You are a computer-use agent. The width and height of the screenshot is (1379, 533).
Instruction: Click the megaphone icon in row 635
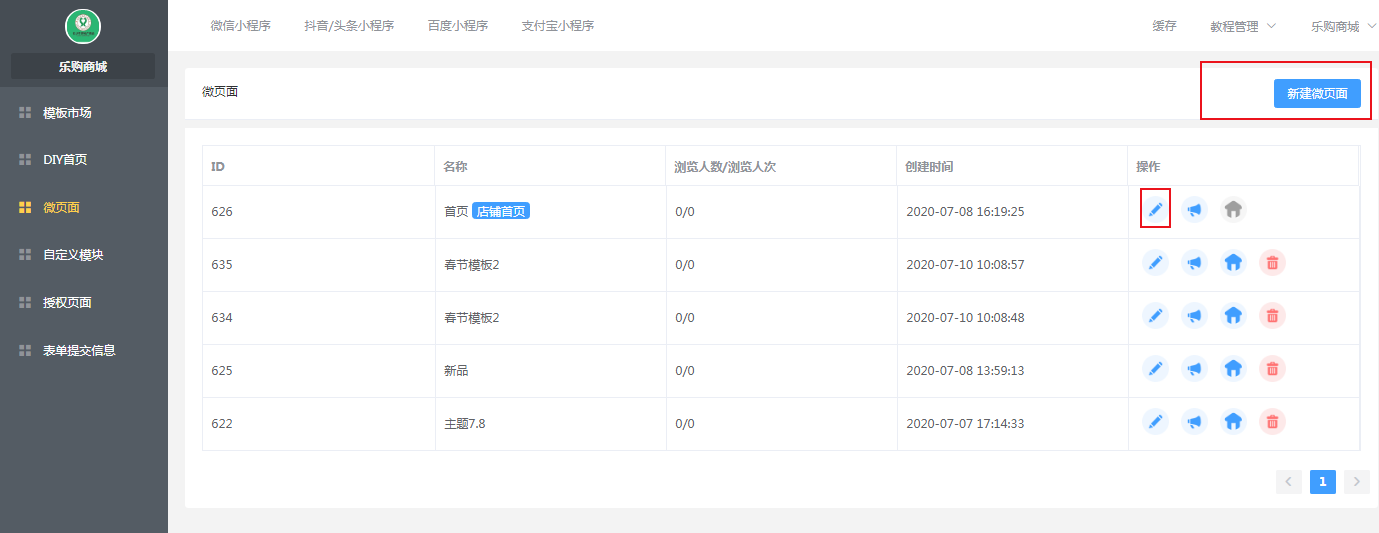click(x=1194, y=263)
